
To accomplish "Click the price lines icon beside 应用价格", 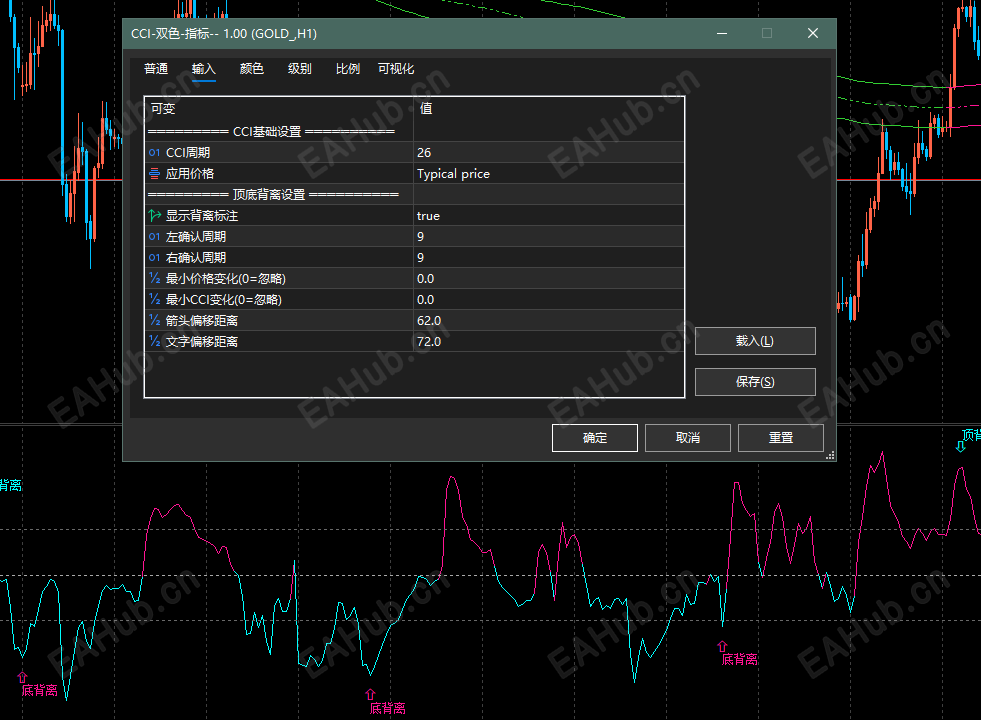I will click(155, 173).
